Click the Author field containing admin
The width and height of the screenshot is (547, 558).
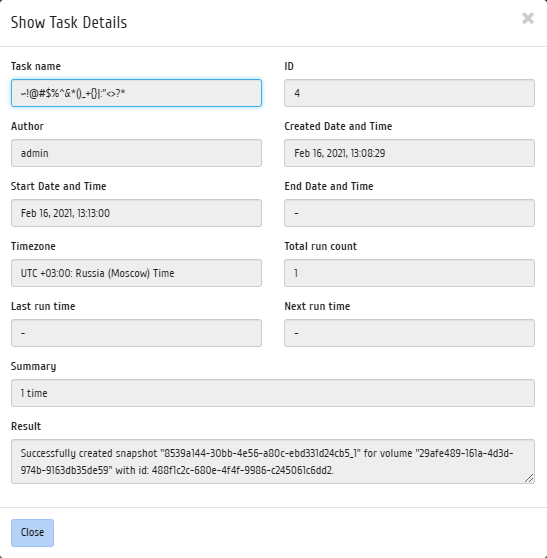[x=136, y=153]
